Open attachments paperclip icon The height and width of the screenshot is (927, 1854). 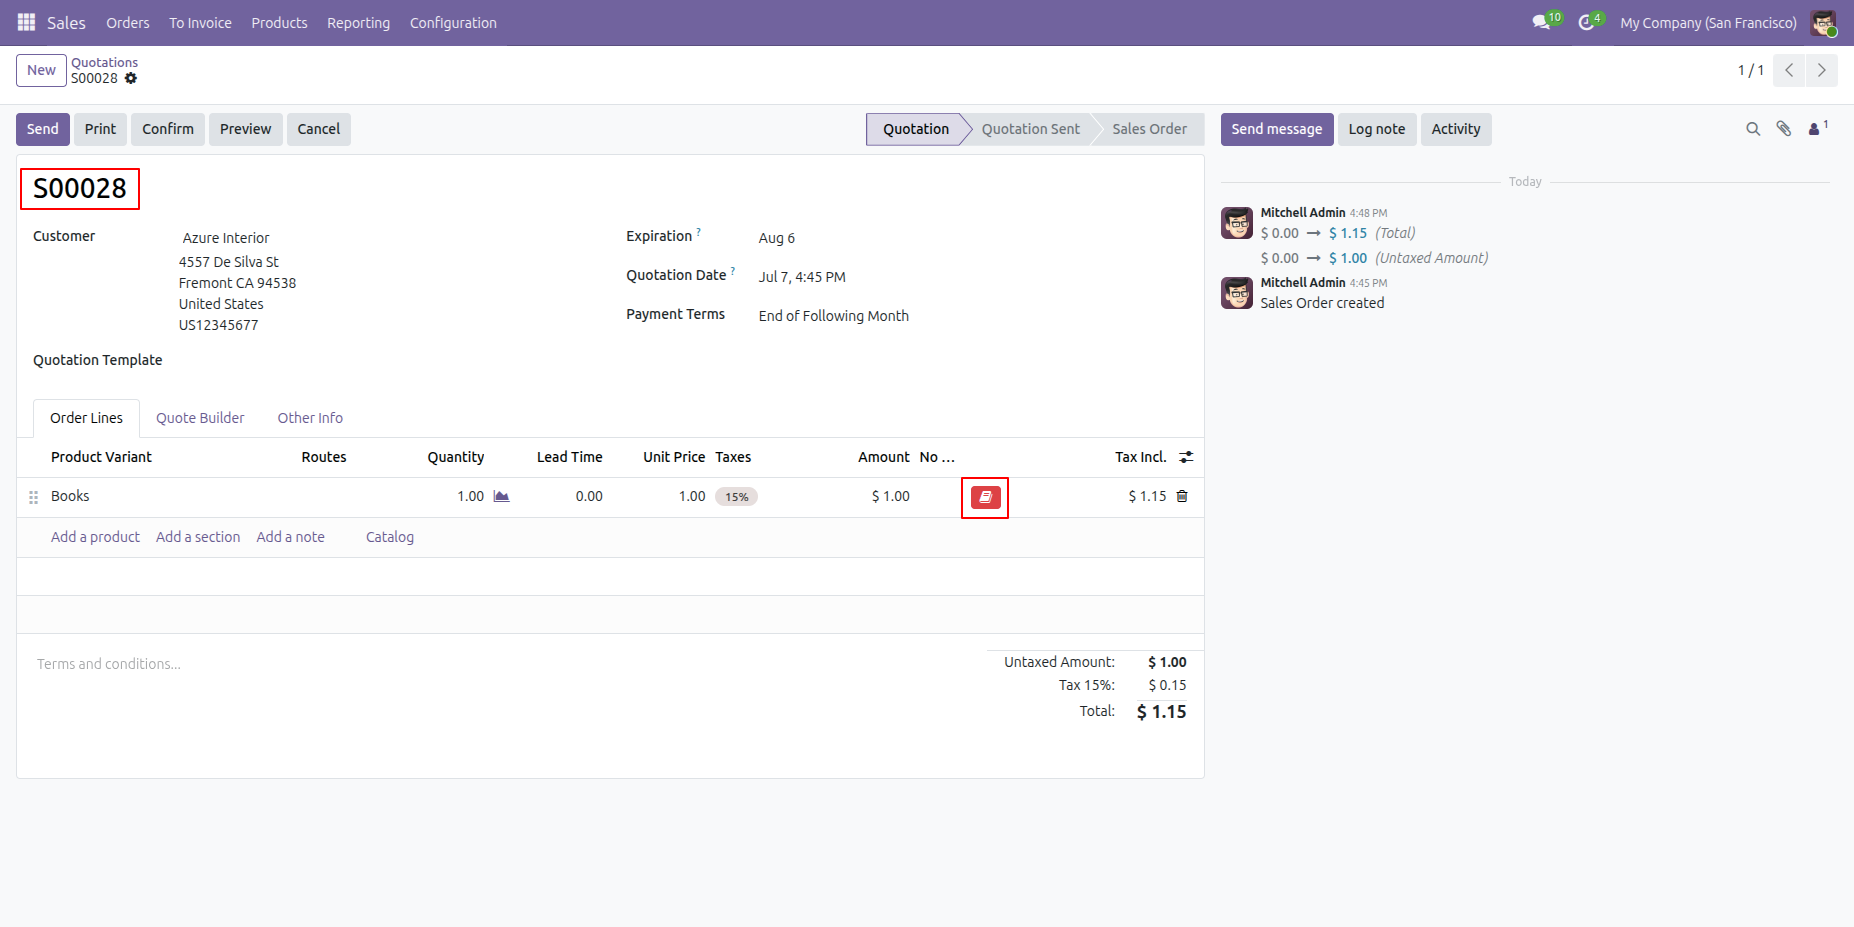[x=1784, y=129]
